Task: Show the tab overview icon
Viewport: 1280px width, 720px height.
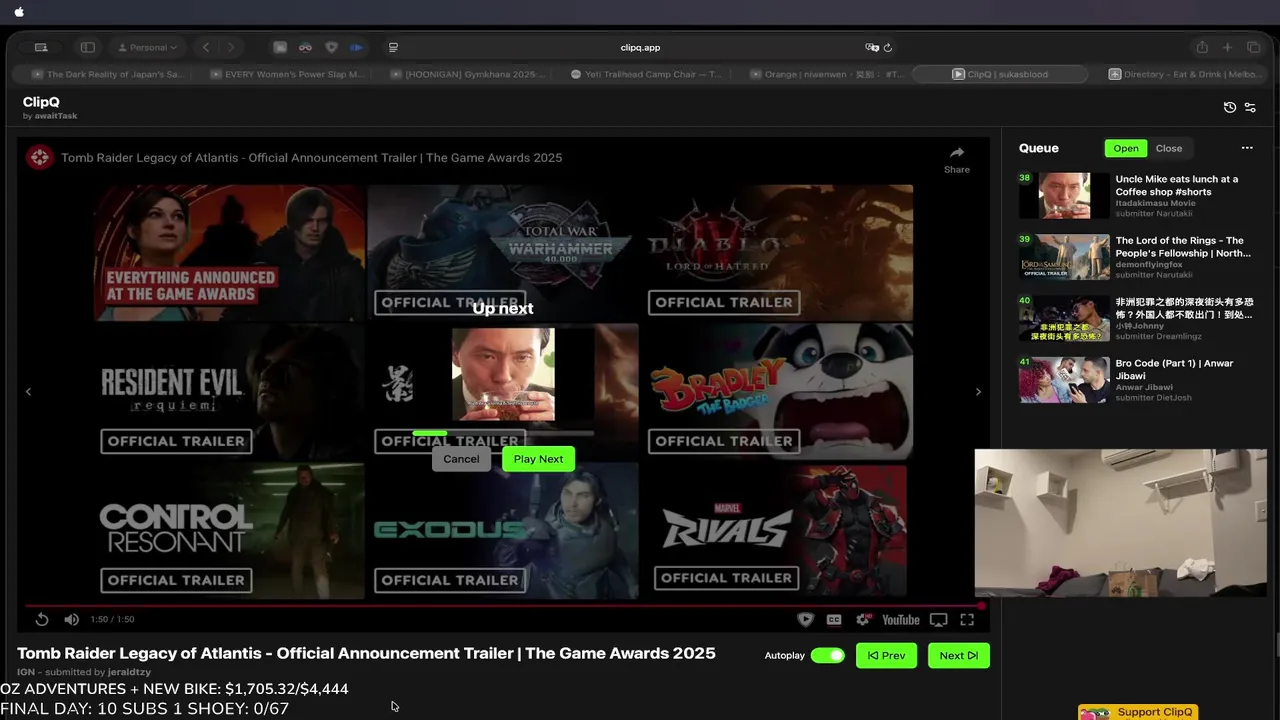Action: [1253, 47]
